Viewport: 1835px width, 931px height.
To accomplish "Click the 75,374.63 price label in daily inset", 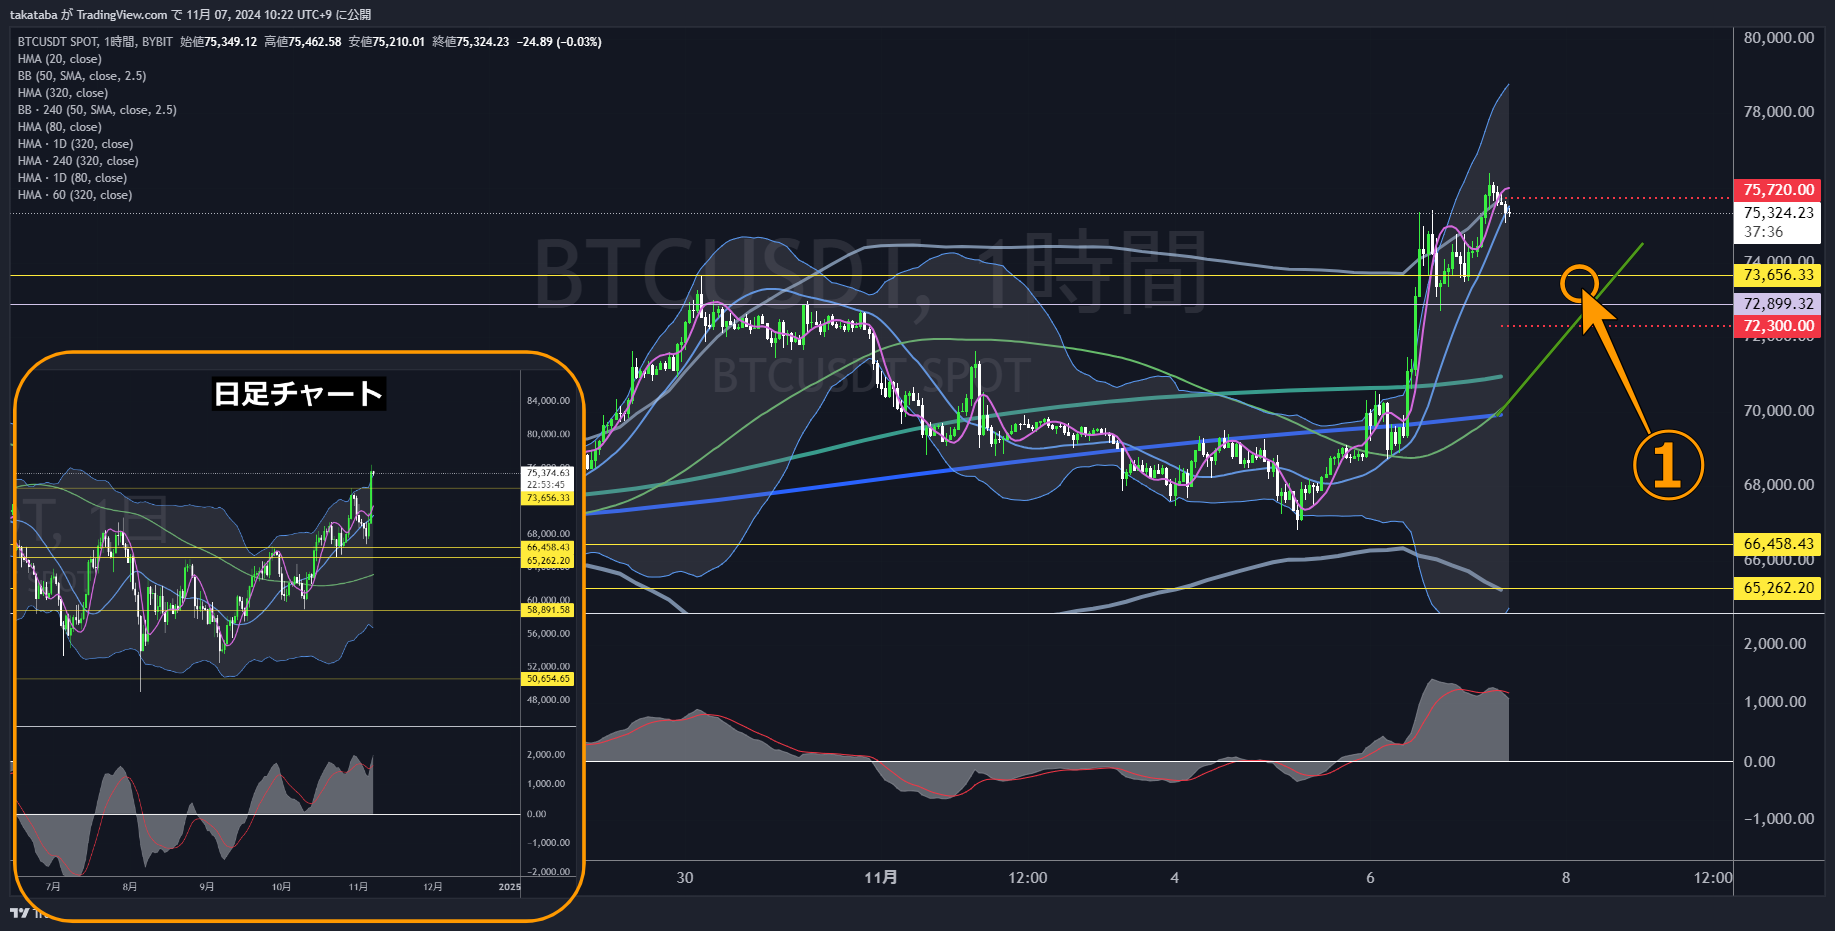I will tap(548, 473).
